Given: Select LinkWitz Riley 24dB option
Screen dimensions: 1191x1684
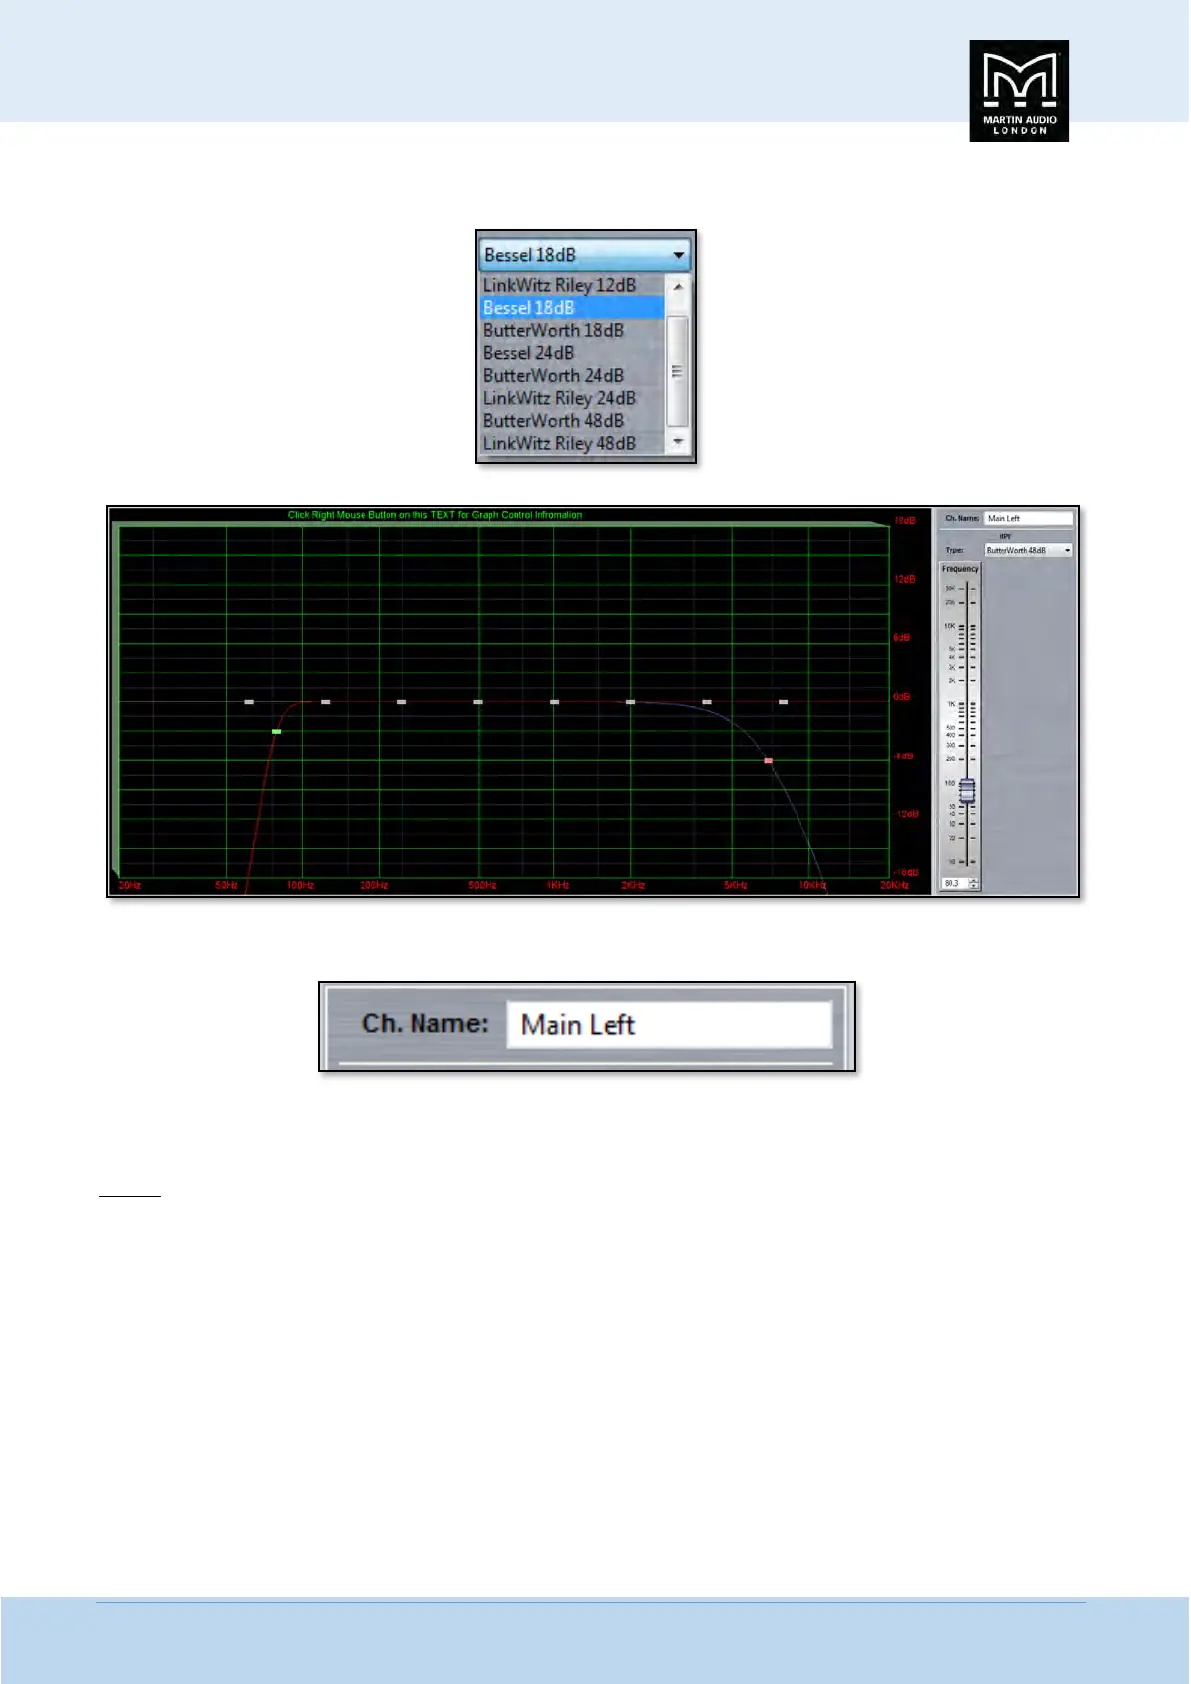Looking at the screenshot, I should pyautogui.click(x=571, y=398).
